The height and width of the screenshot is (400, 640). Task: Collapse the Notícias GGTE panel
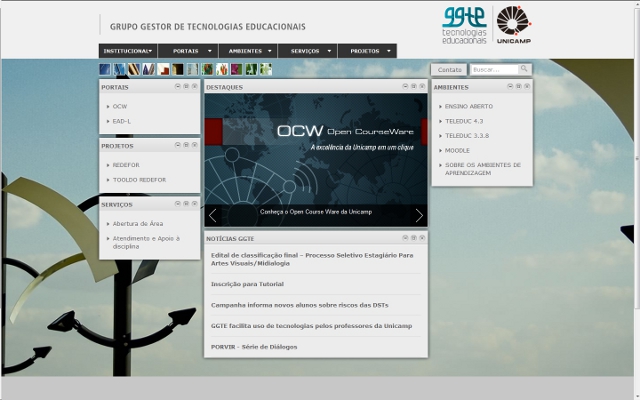click(x=405, y=238)
